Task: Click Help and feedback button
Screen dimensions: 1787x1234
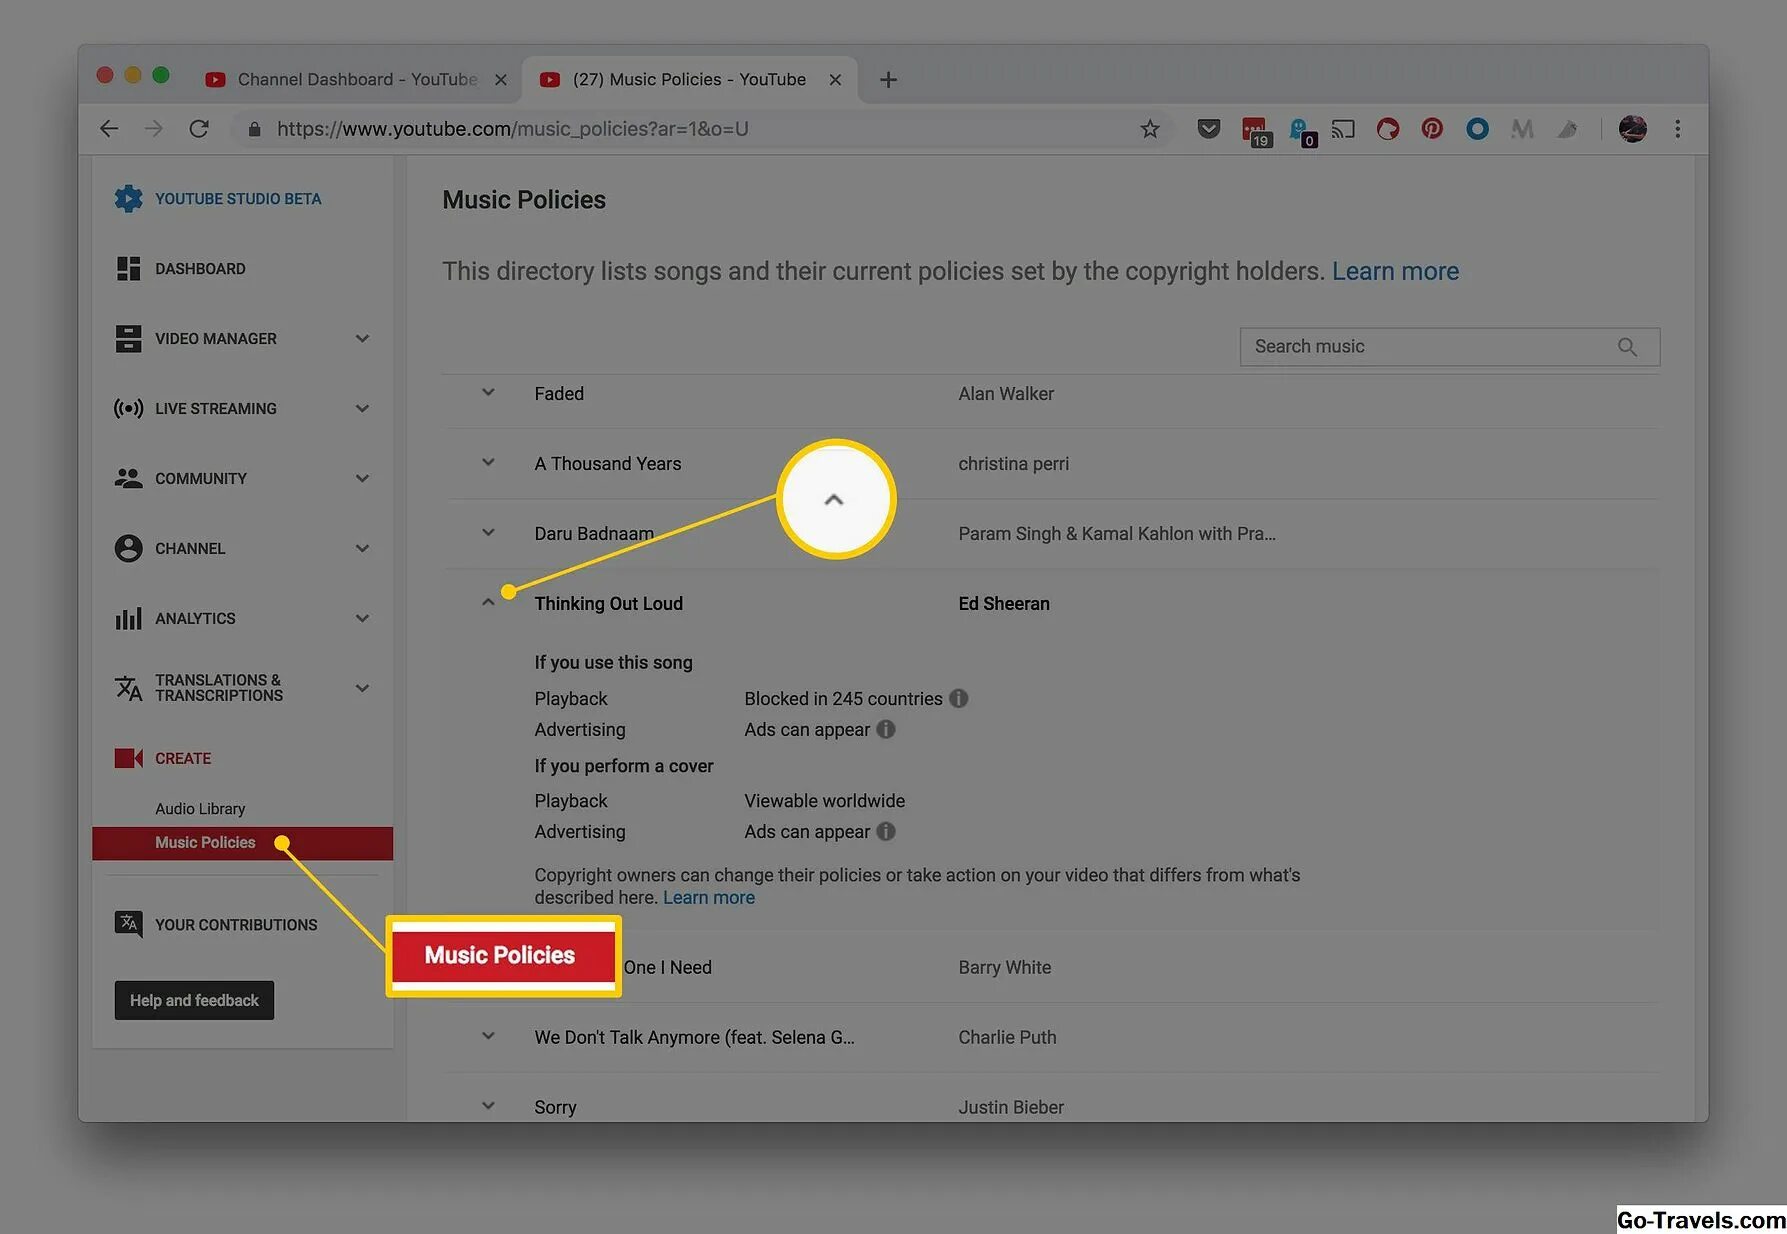Action: pos(194,1000)
